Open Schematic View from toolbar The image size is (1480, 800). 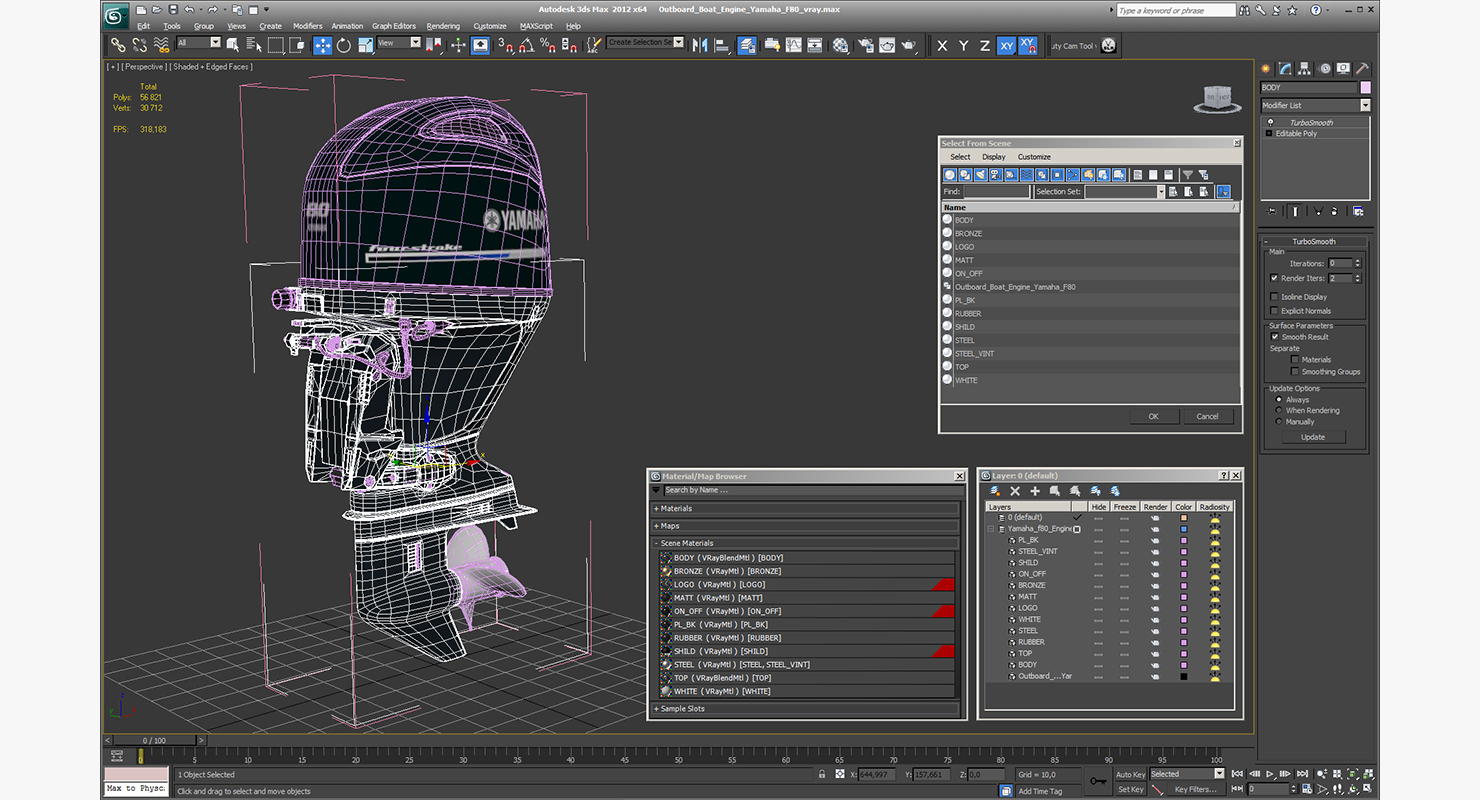tap(815, 45)
